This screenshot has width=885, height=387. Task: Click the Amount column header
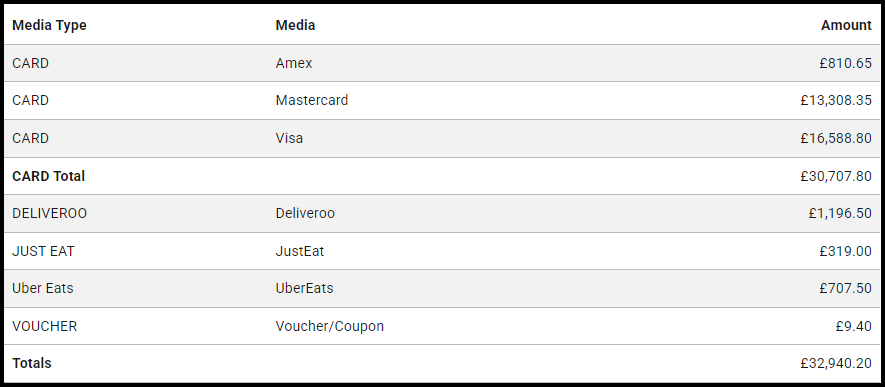coord(846,25)
